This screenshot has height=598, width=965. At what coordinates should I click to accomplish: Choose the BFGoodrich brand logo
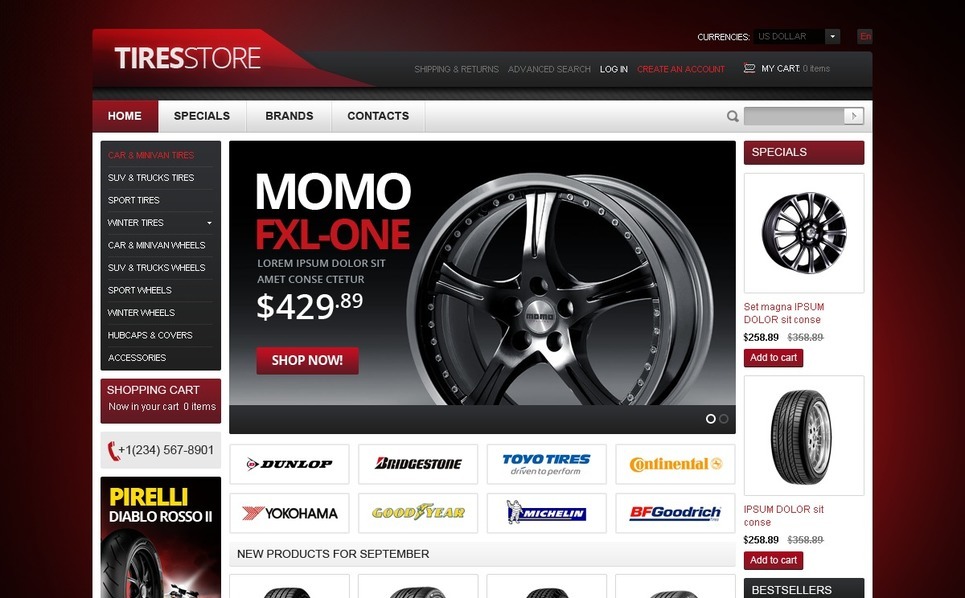[x=675, y=512]
